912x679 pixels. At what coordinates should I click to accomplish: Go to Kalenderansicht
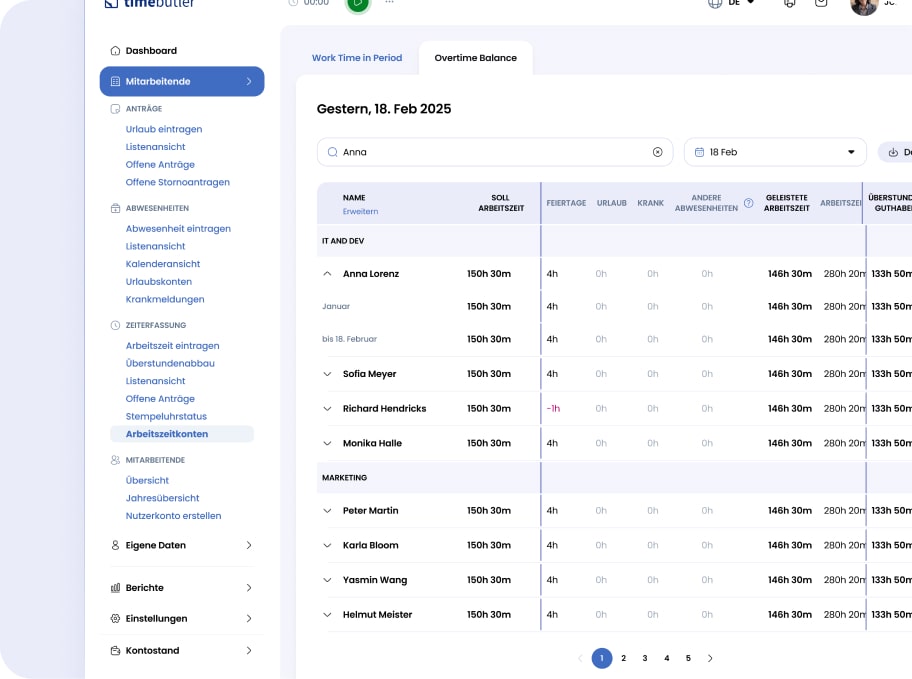pos(163,264)
